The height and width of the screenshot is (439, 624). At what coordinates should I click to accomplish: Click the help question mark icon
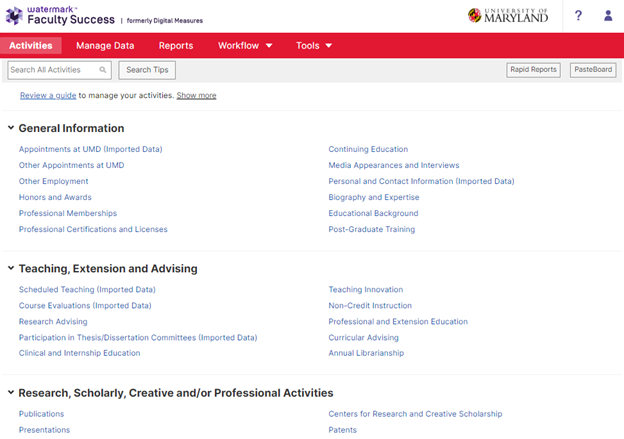(x=578, y=16)
